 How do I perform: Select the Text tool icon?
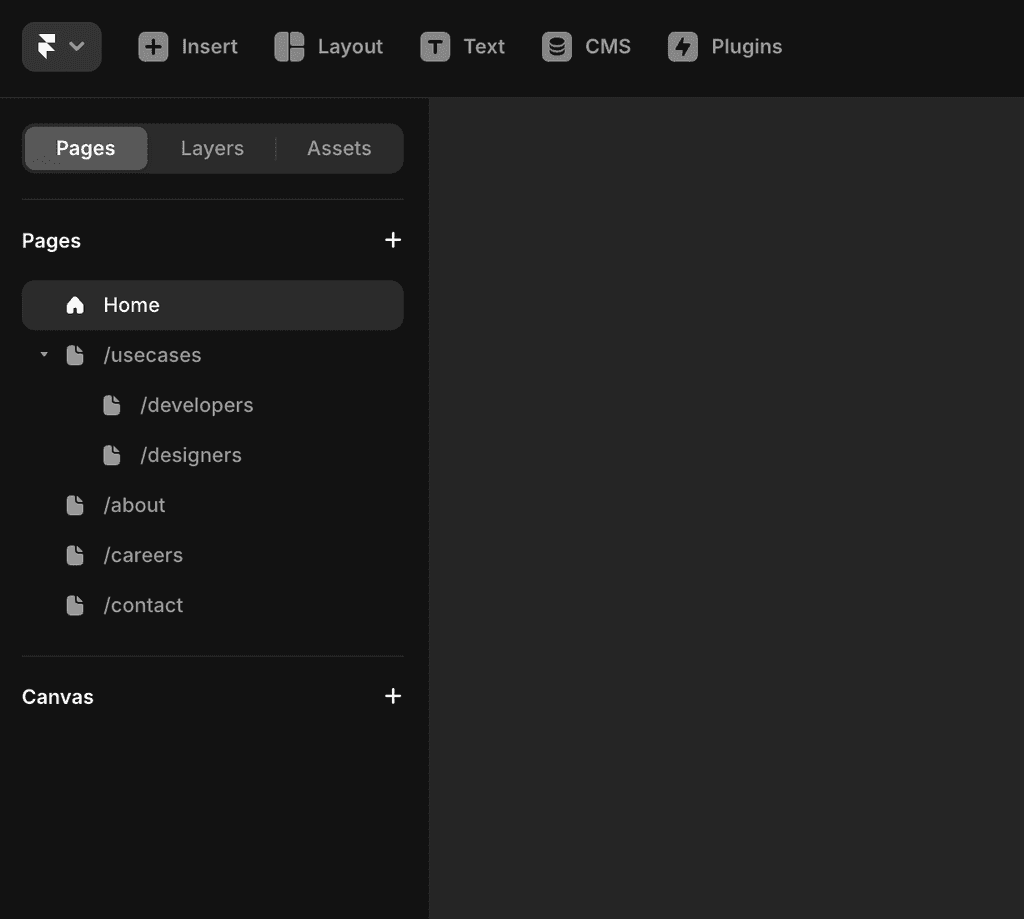pyautogui.click(x=434, y=46)
